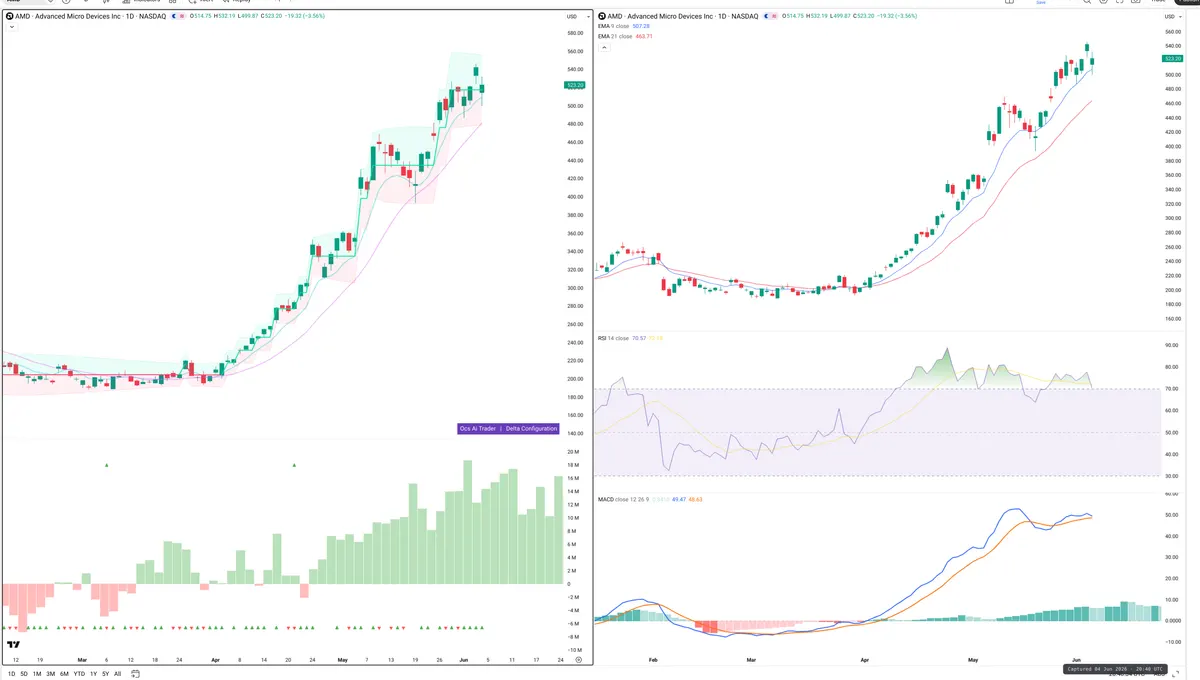Click the 580.00 label on left price axis

[575, 33]
